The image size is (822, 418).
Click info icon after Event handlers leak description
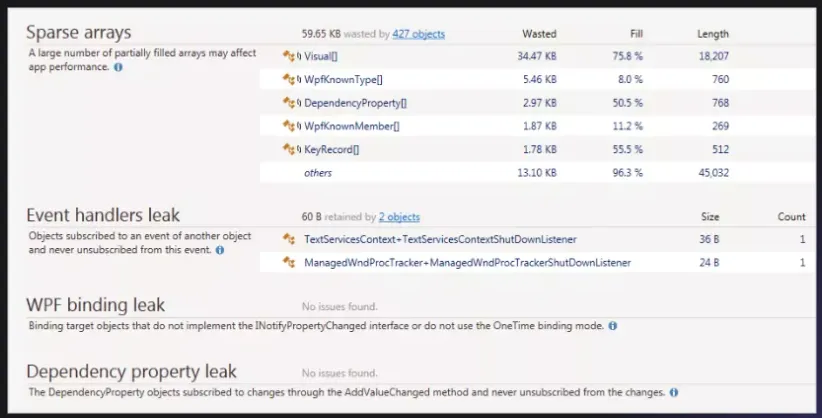tap(219, 250)
